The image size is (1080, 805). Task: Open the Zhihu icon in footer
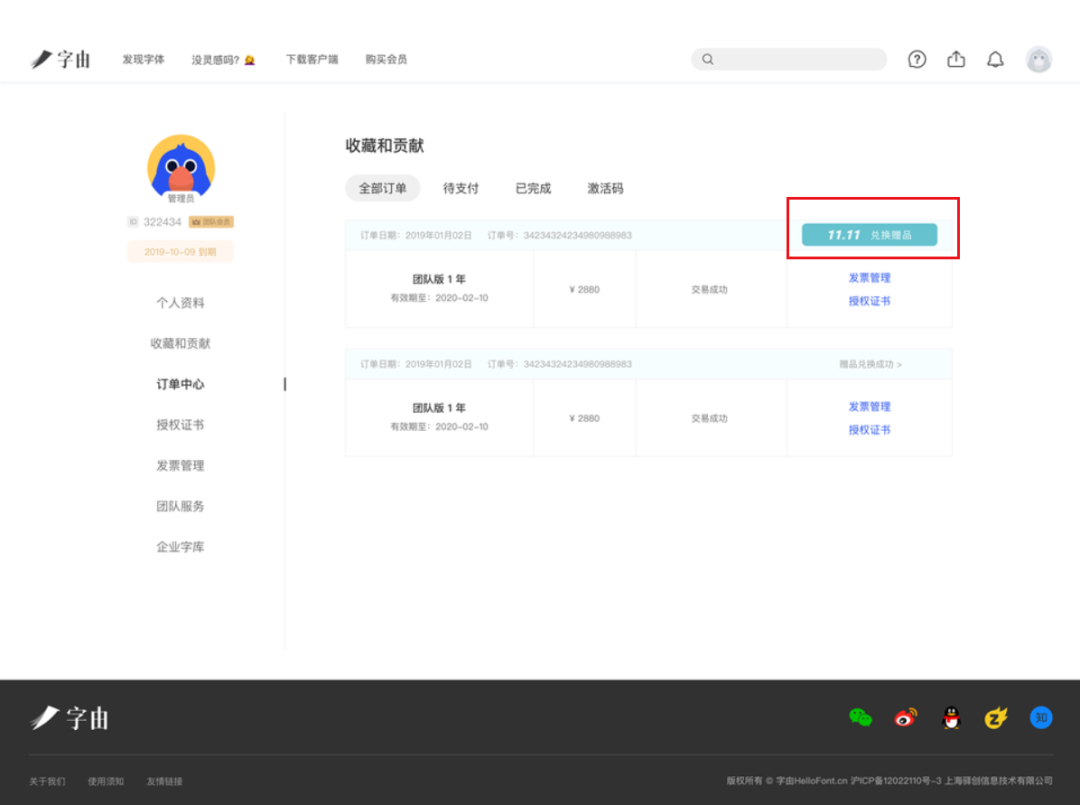pyautogui.click(x=1041, y=717)
